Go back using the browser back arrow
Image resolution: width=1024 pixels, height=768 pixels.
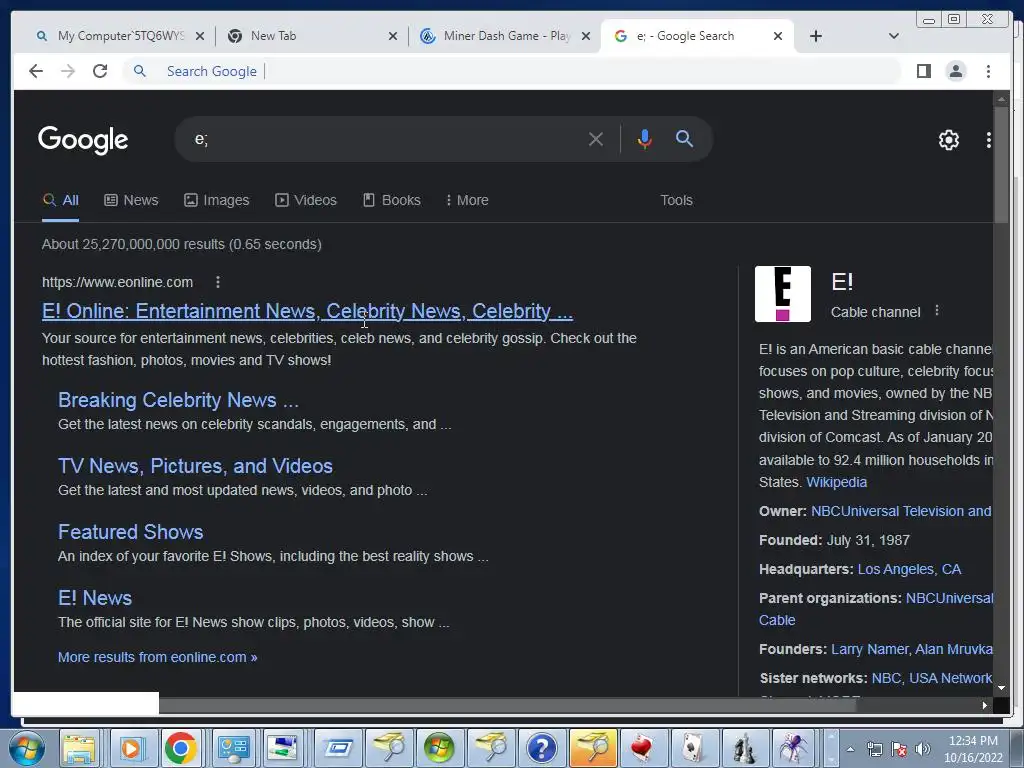point(36,71)
